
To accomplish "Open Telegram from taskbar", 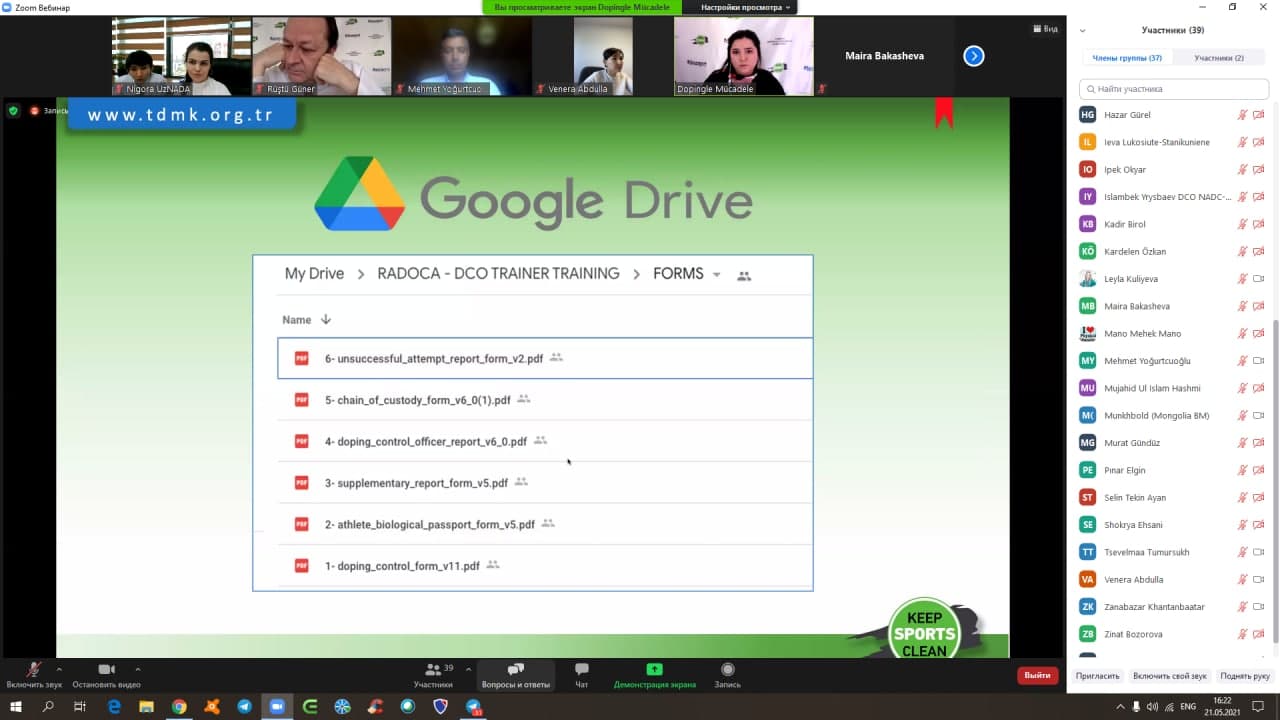I will (x=244, y=707).
